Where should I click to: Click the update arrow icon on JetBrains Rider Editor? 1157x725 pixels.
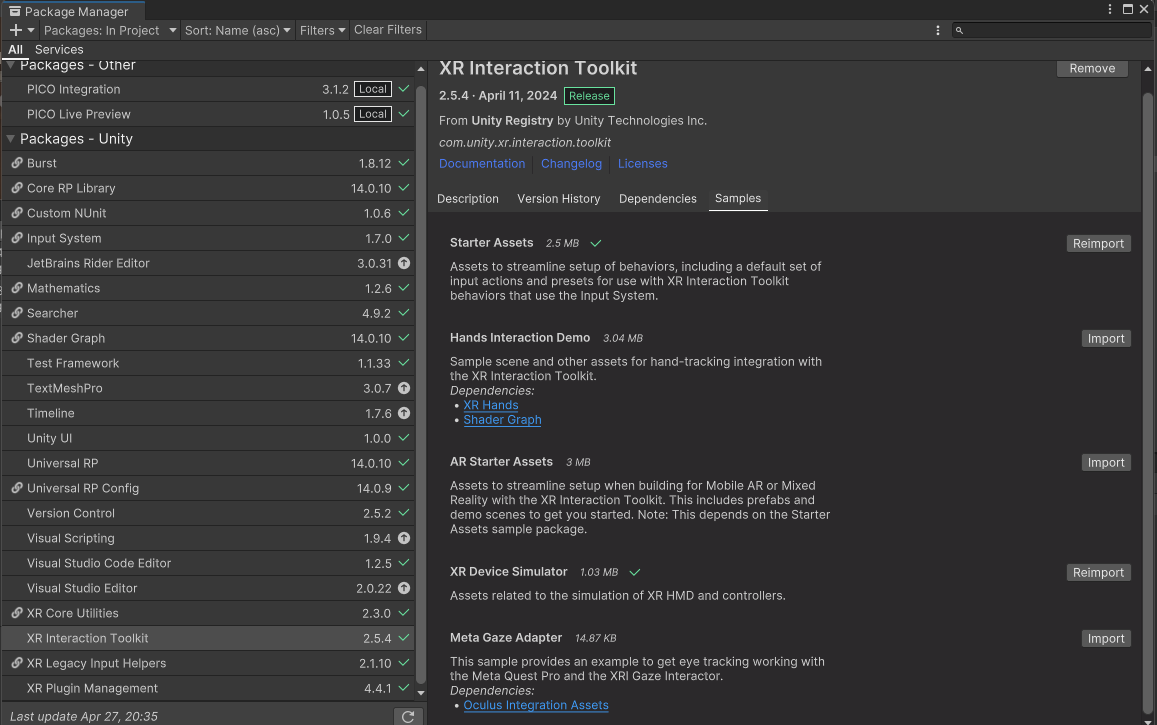[404, 263]
